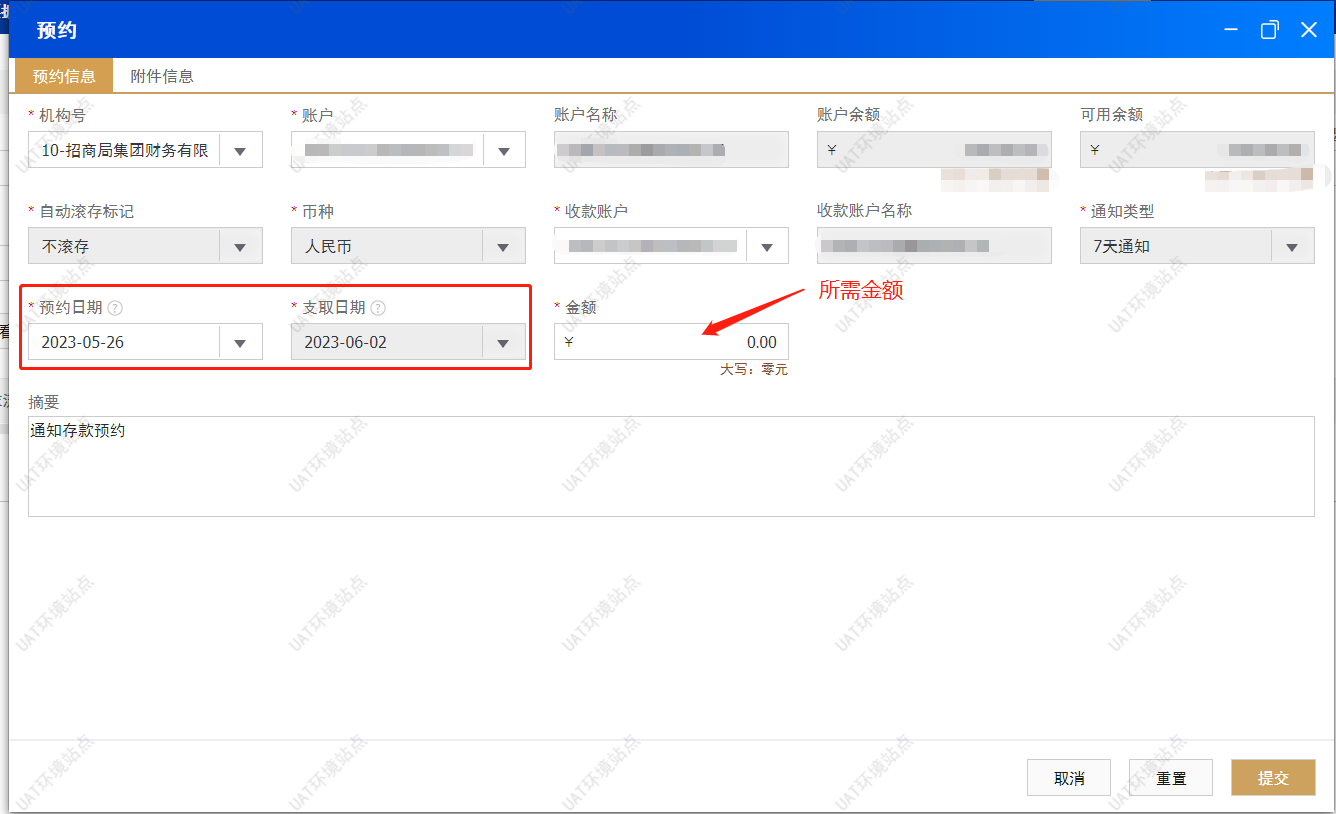Expand the 机构号 dropdown
The image size is (1336, 814).
tap(240, 150)
